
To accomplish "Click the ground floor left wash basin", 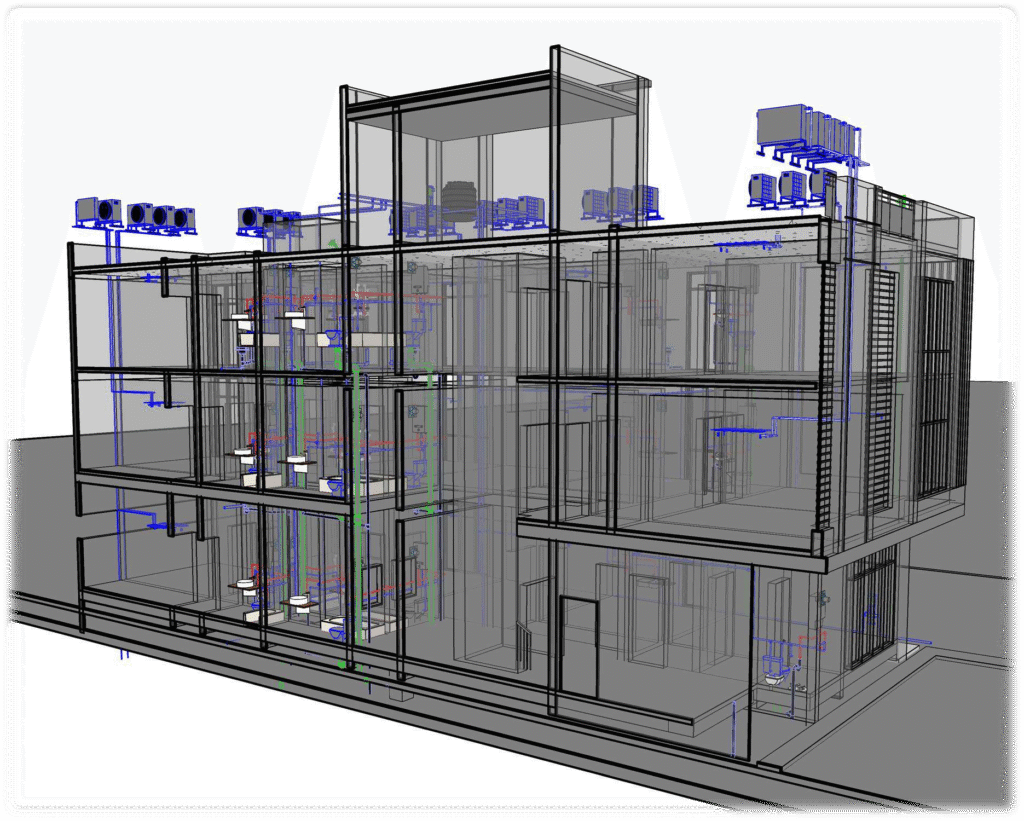I will click(243, 586).
